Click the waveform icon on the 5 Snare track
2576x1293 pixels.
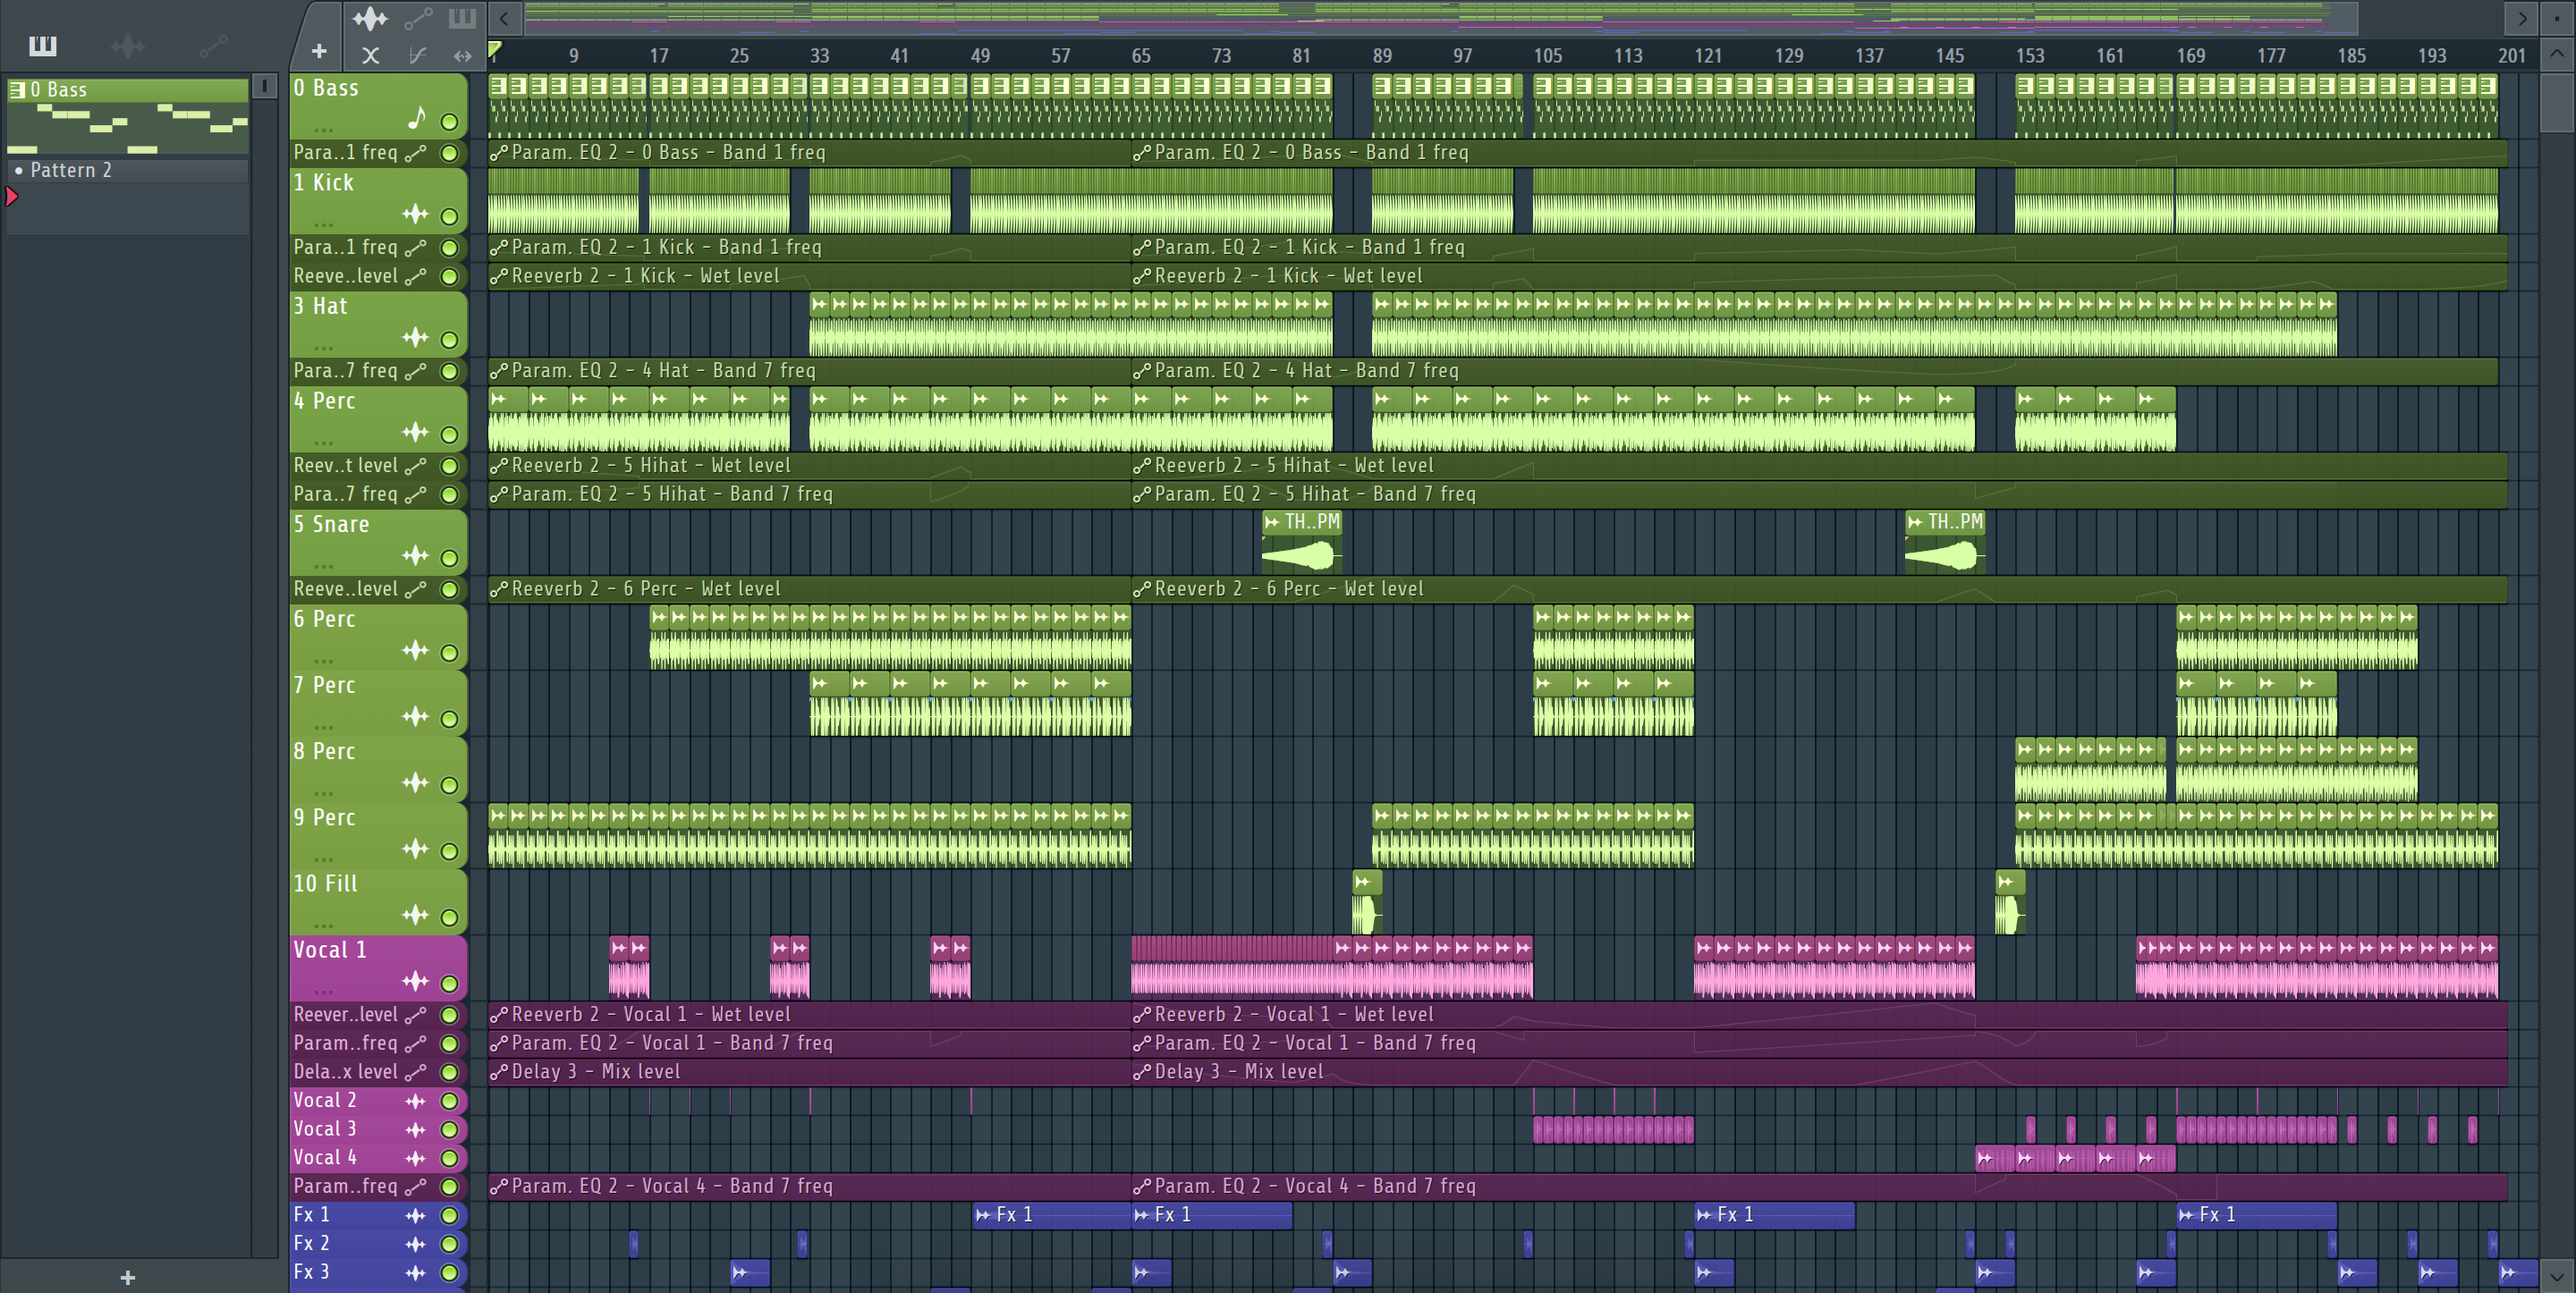click(415, 556)
